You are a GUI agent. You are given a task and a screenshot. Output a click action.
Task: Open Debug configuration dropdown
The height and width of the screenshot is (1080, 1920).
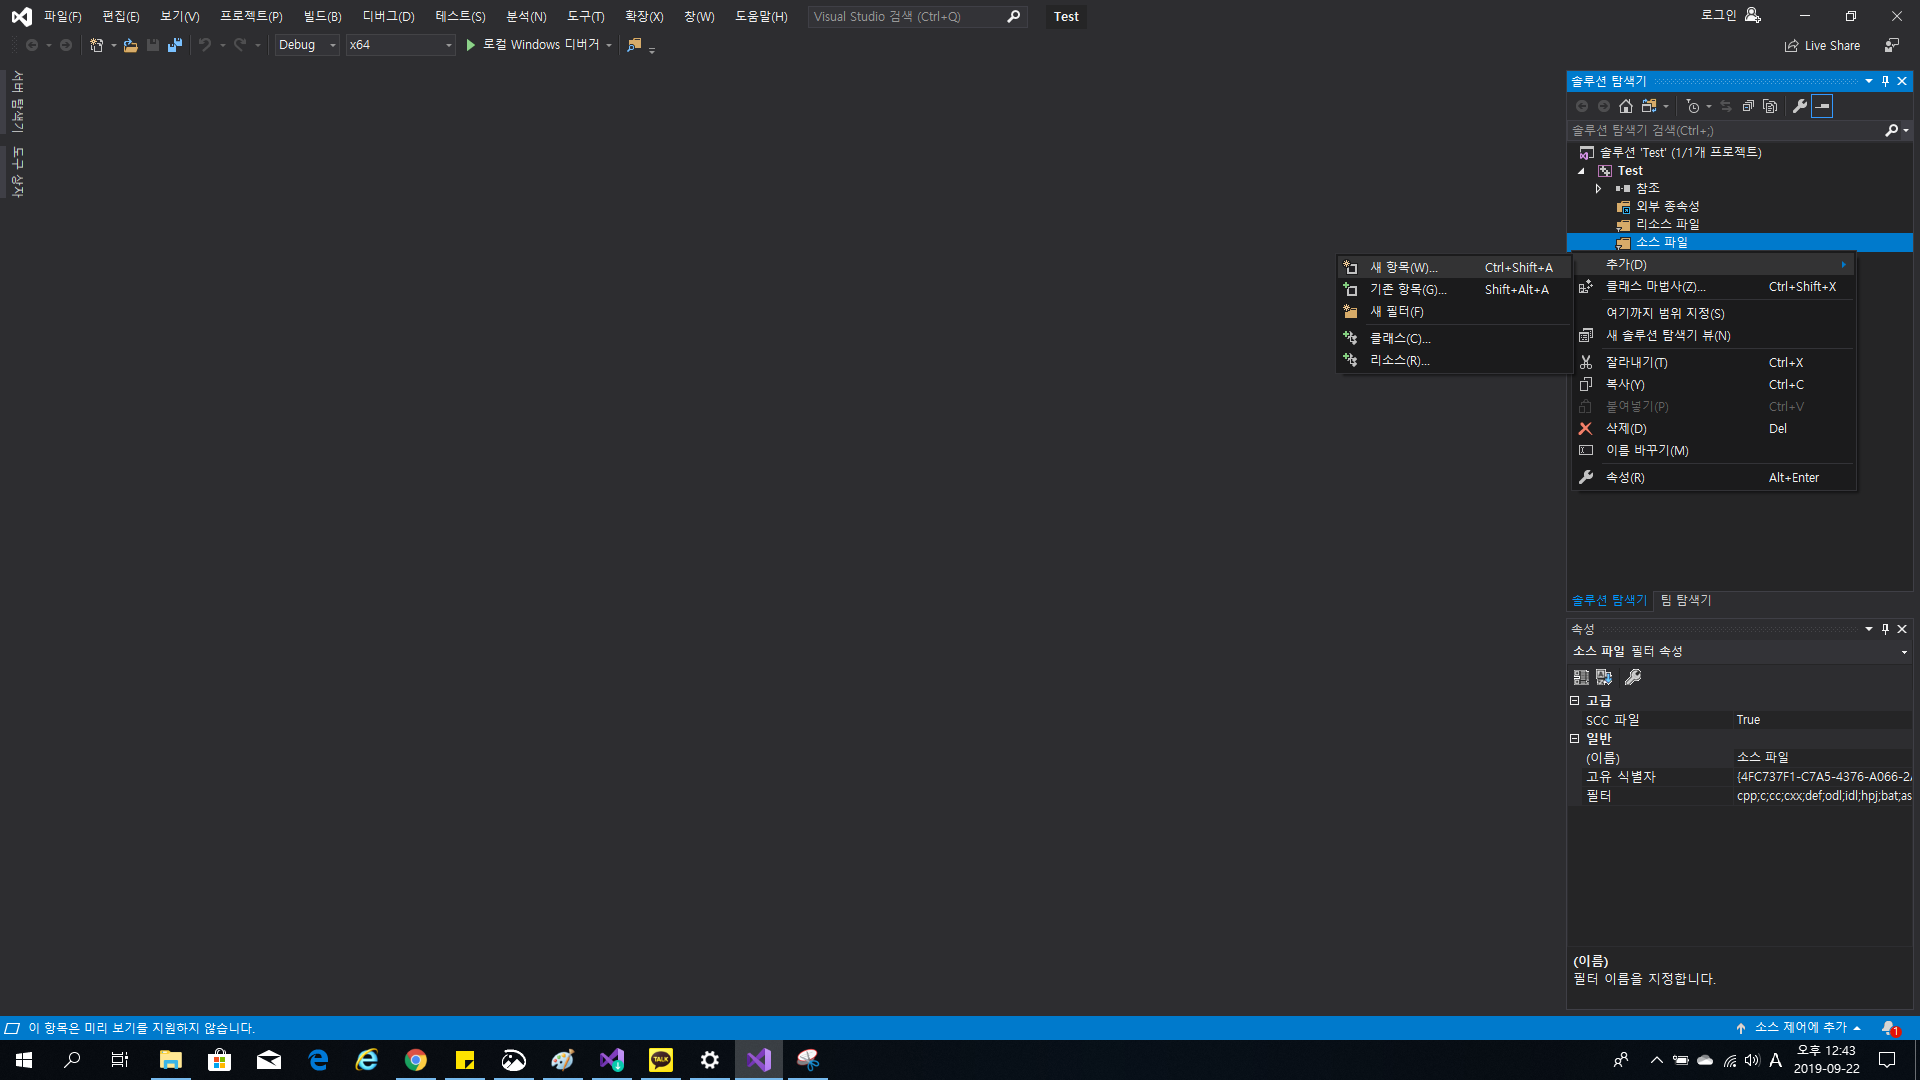point(307,45)
